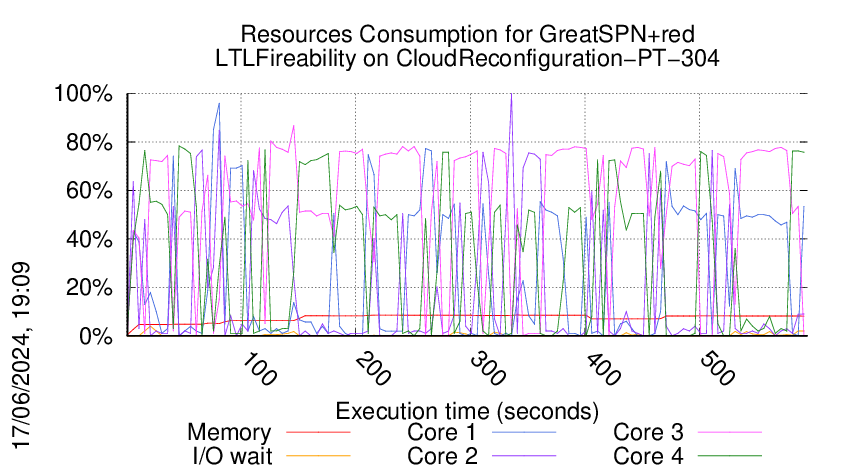850x475 pixels.
Task: Click the Core 2 spike reaching 100%
Action: point(511,95)
